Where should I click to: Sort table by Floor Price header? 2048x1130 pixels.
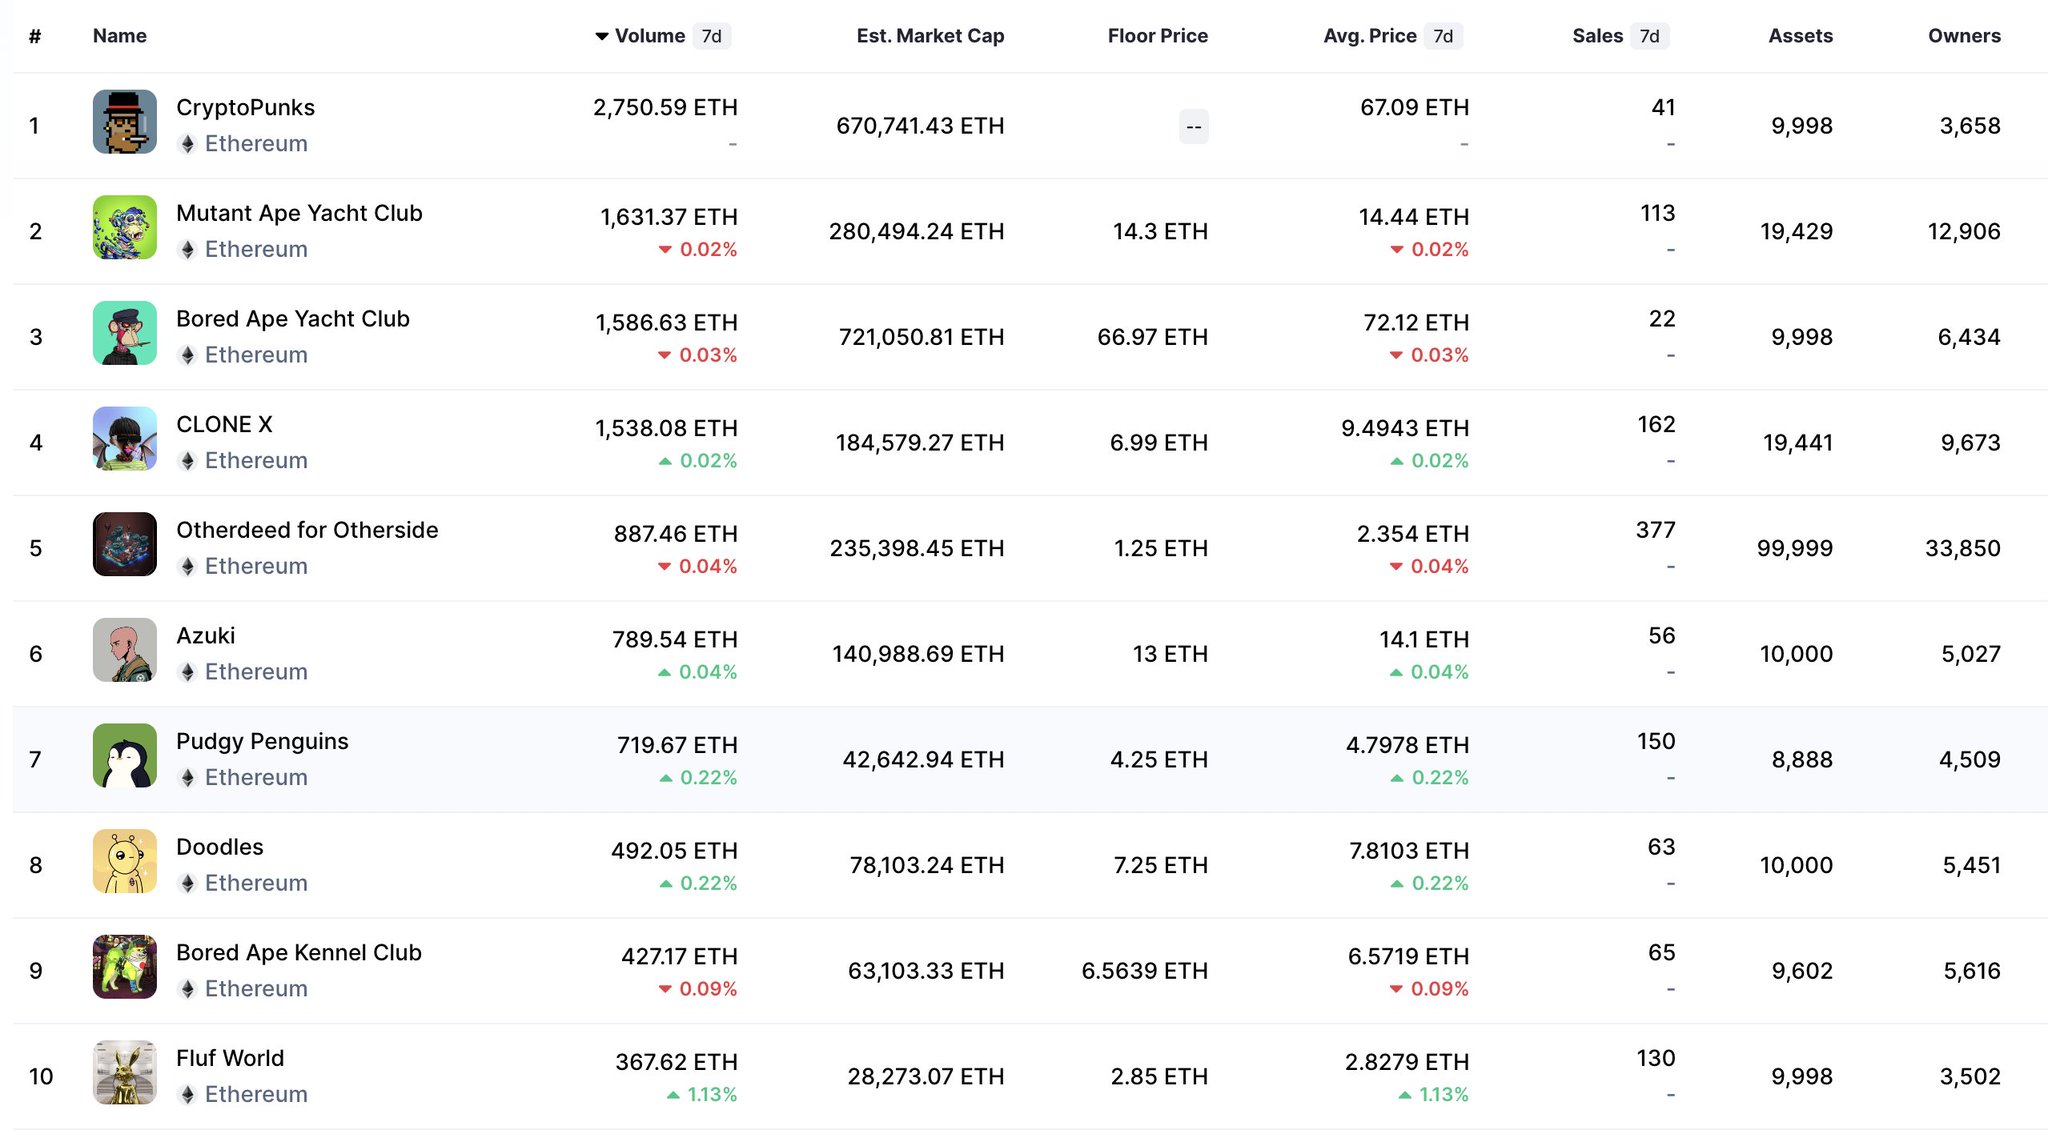tap(1157, 36)
